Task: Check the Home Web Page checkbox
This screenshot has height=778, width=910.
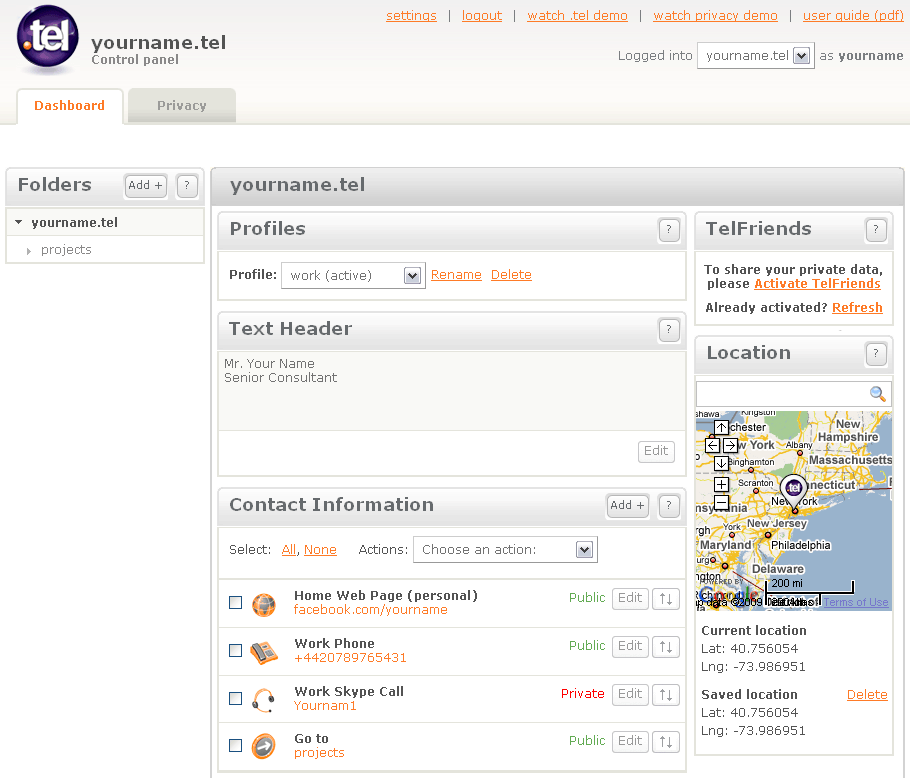Action: click(x=236, y=603)
